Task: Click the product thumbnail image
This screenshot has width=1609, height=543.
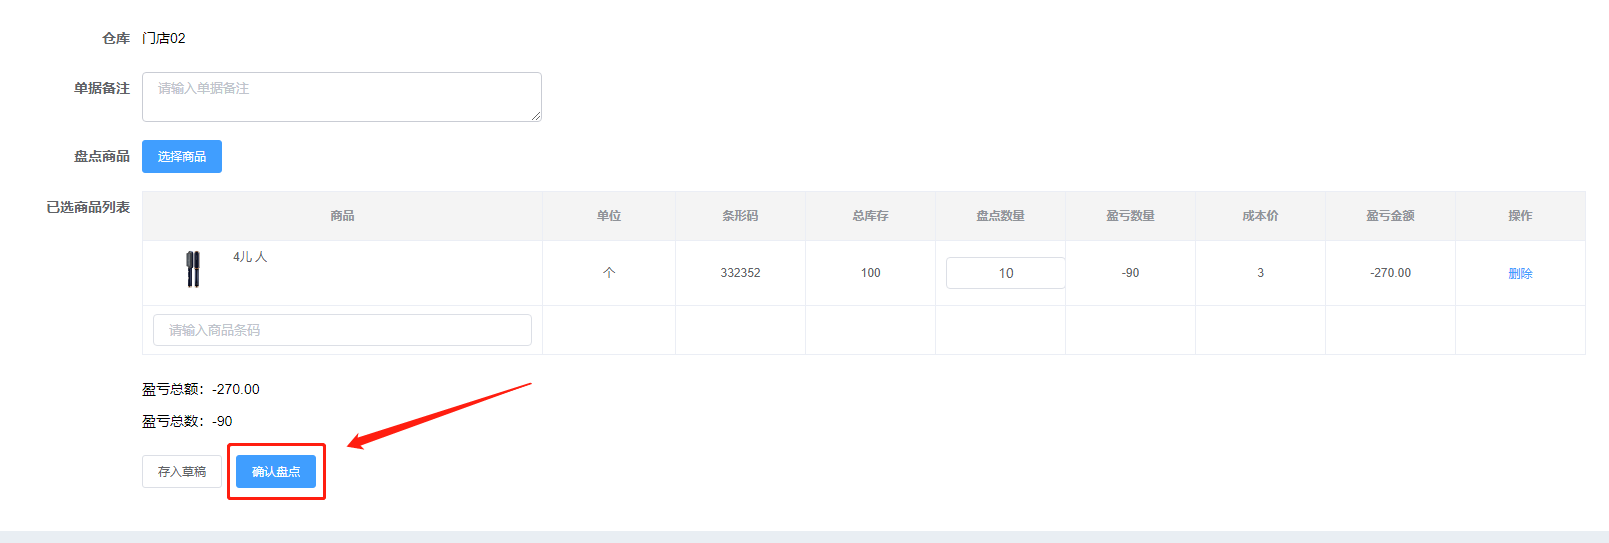Action: click(193, 269)
